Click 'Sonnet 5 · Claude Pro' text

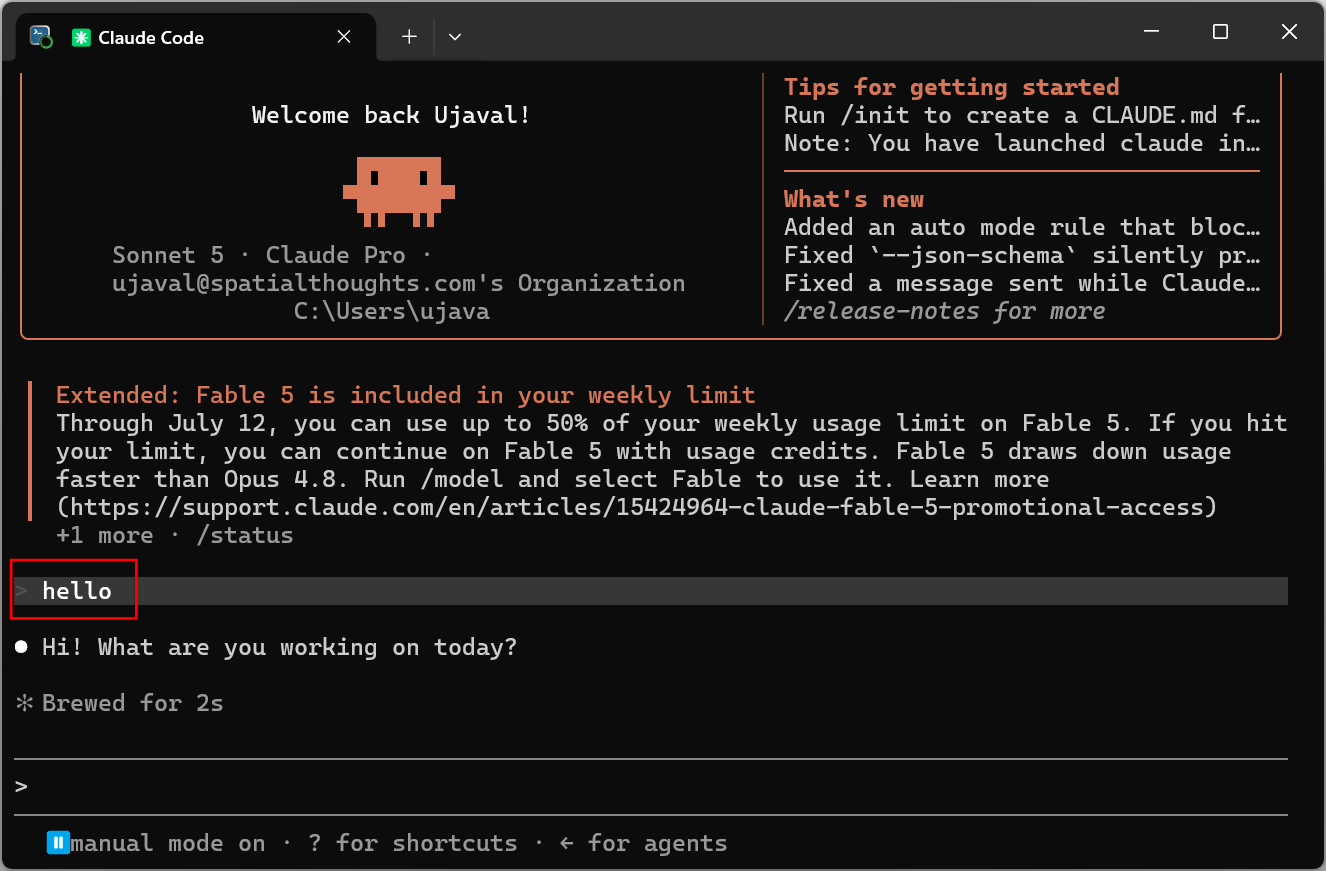(259, 255)
